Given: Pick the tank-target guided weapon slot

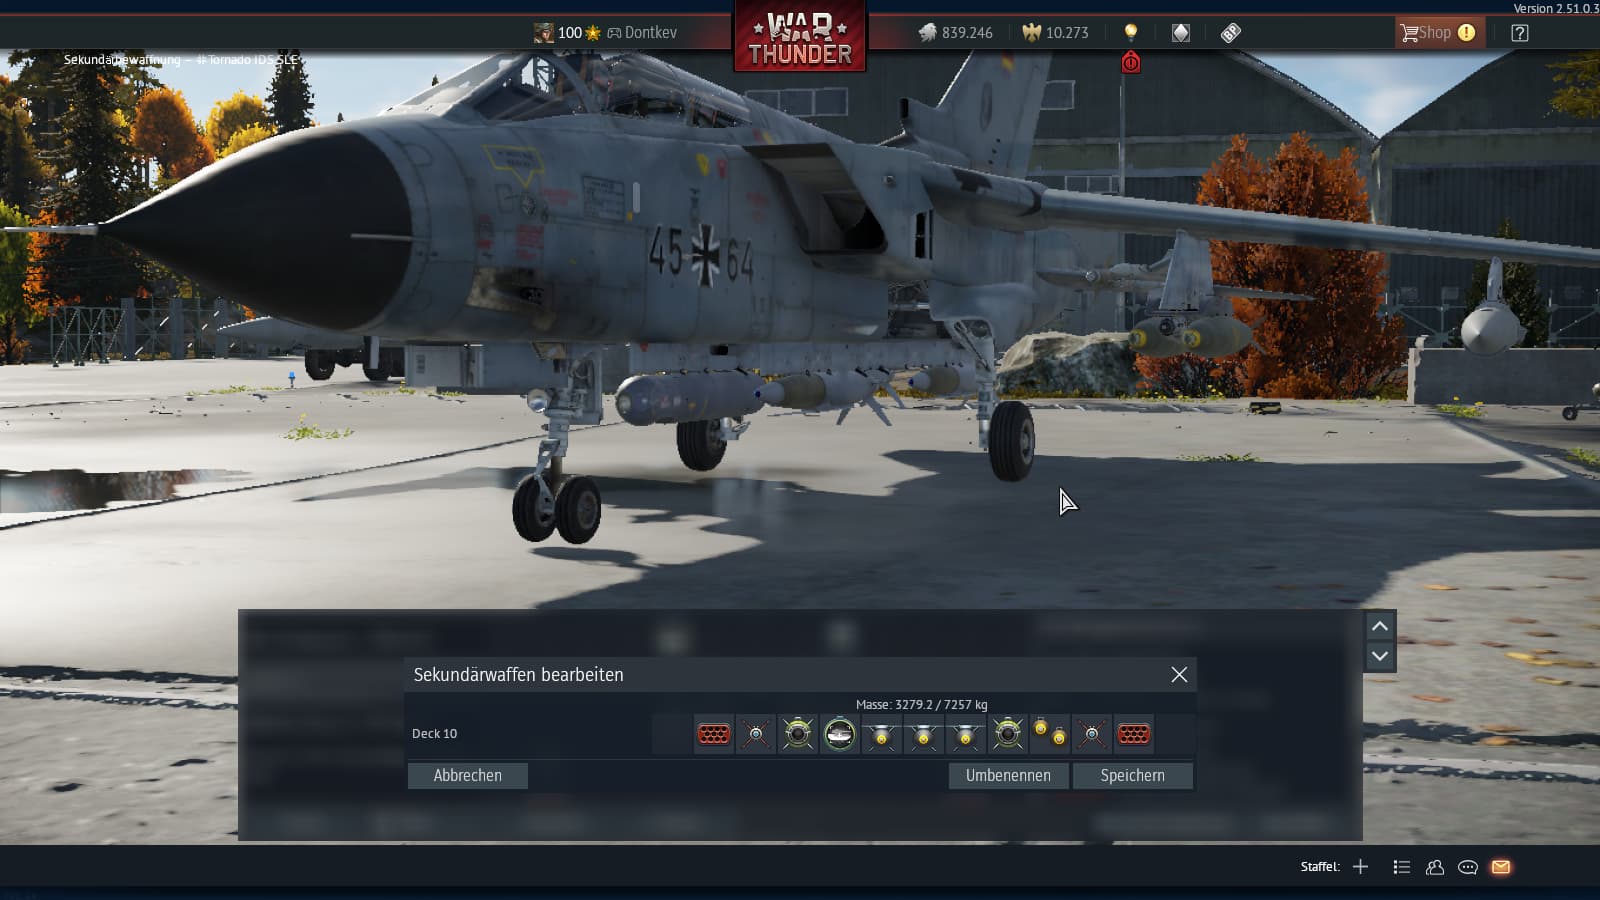Looking at the screenshot, I should tap(839, 734).
